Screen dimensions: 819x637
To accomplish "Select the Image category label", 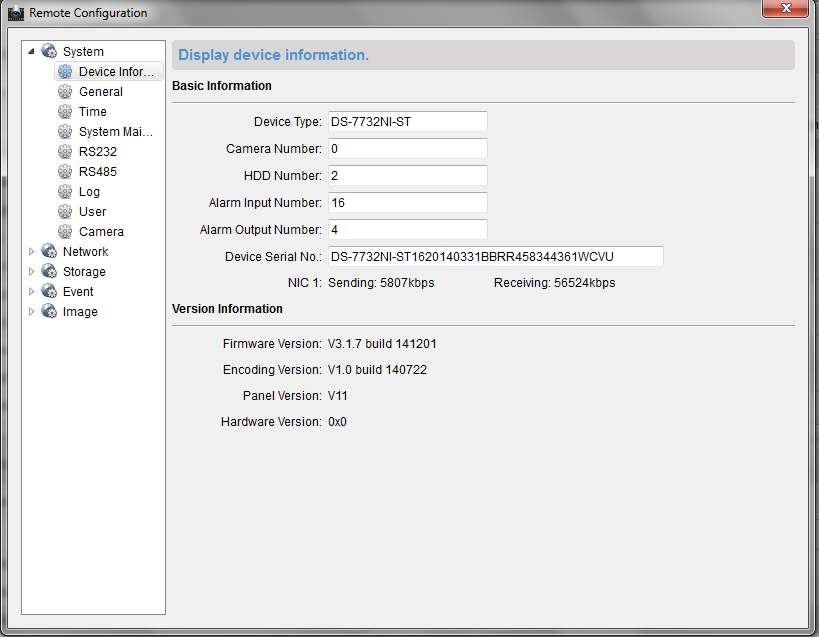I will point(80,312).
